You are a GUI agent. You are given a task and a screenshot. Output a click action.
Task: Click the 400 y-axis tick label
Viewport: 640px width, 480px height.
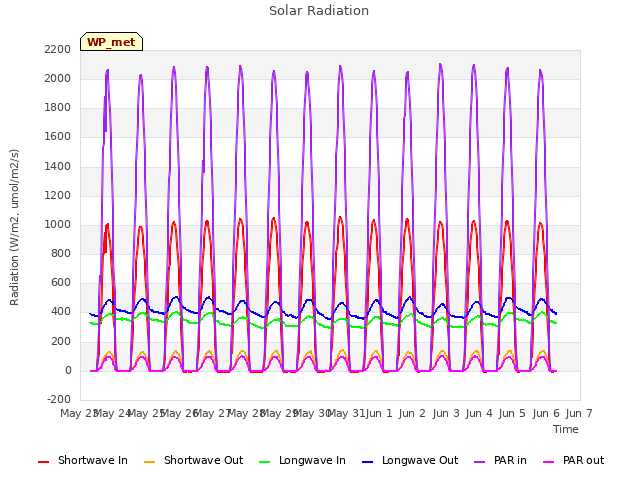(x=61, y=312)
